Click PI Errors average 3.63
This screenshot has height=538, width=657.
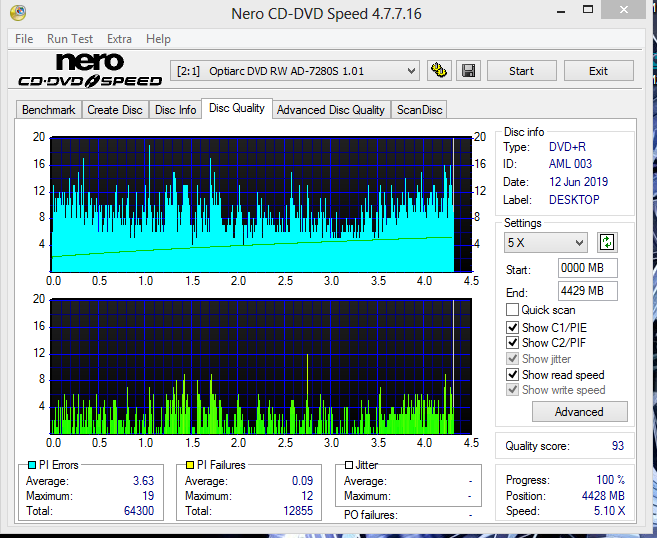coord(143,481)
